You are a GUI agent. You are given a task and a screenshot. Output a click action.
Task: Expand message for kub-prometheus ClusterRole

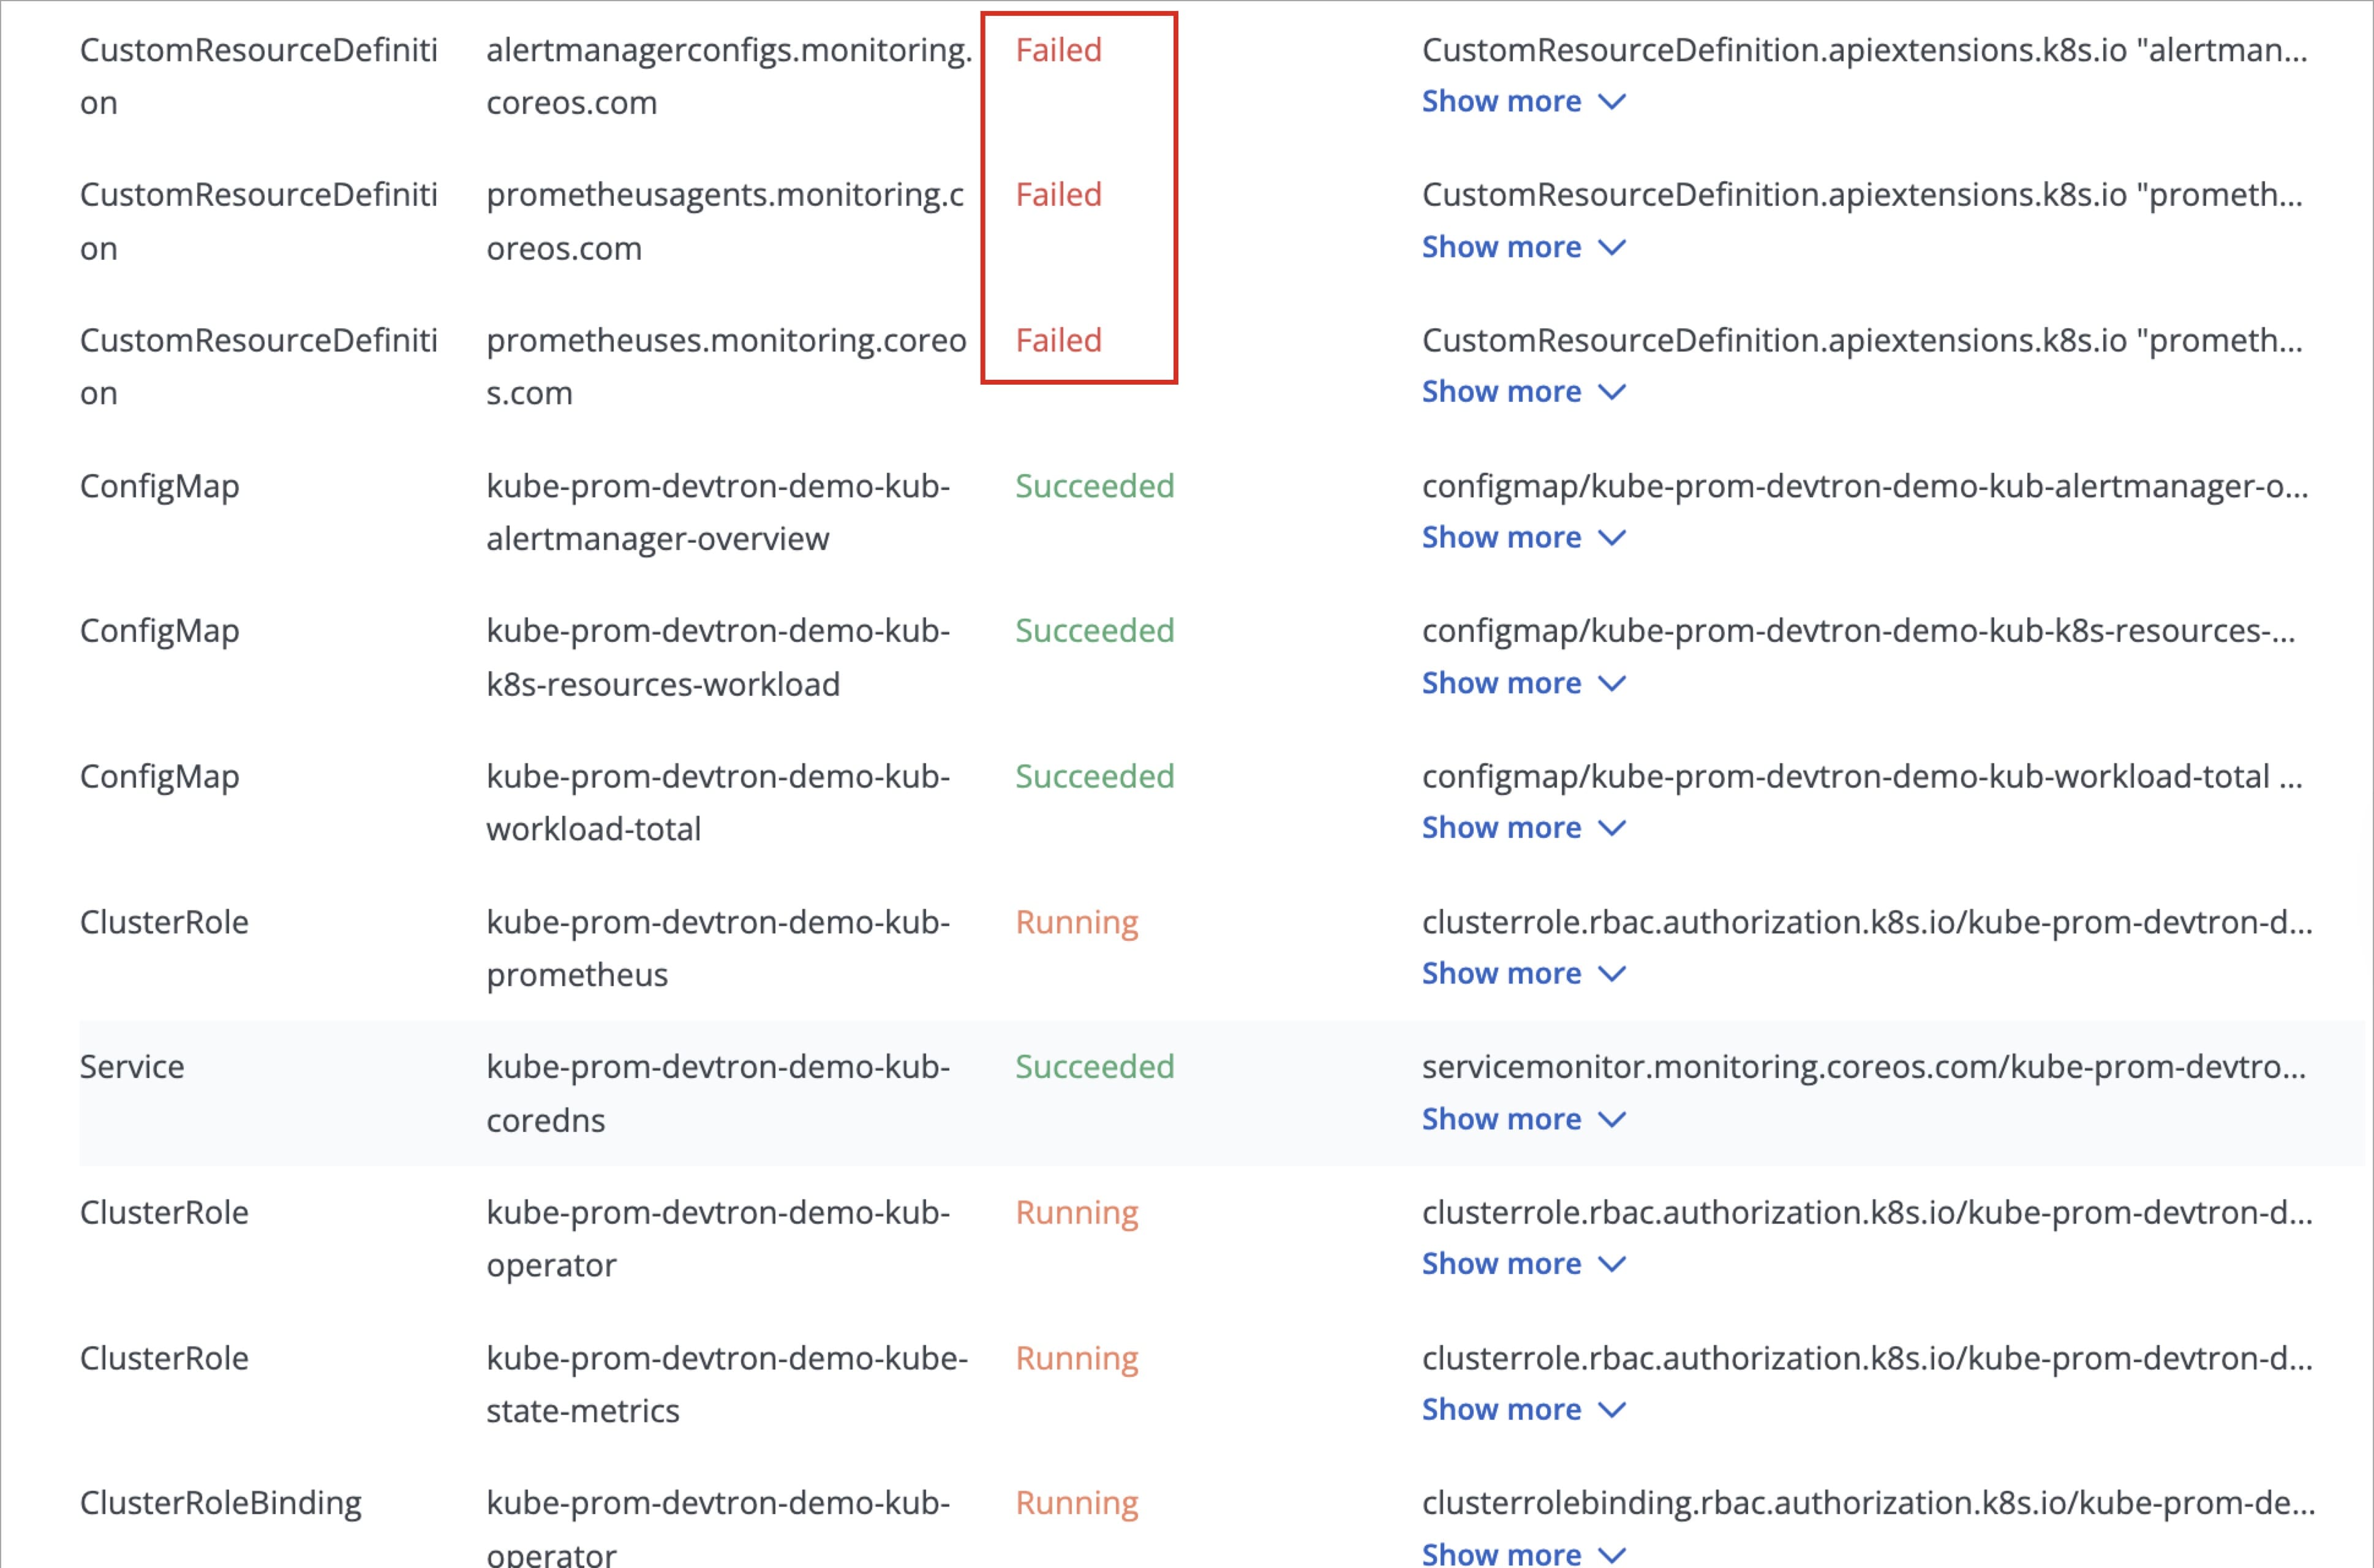(x=1522, y=974)
